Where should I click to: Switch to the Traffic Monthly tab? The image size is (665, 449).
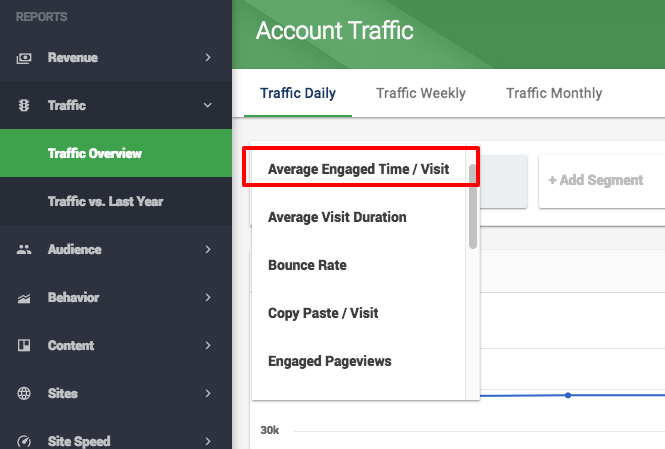point(554,93)
